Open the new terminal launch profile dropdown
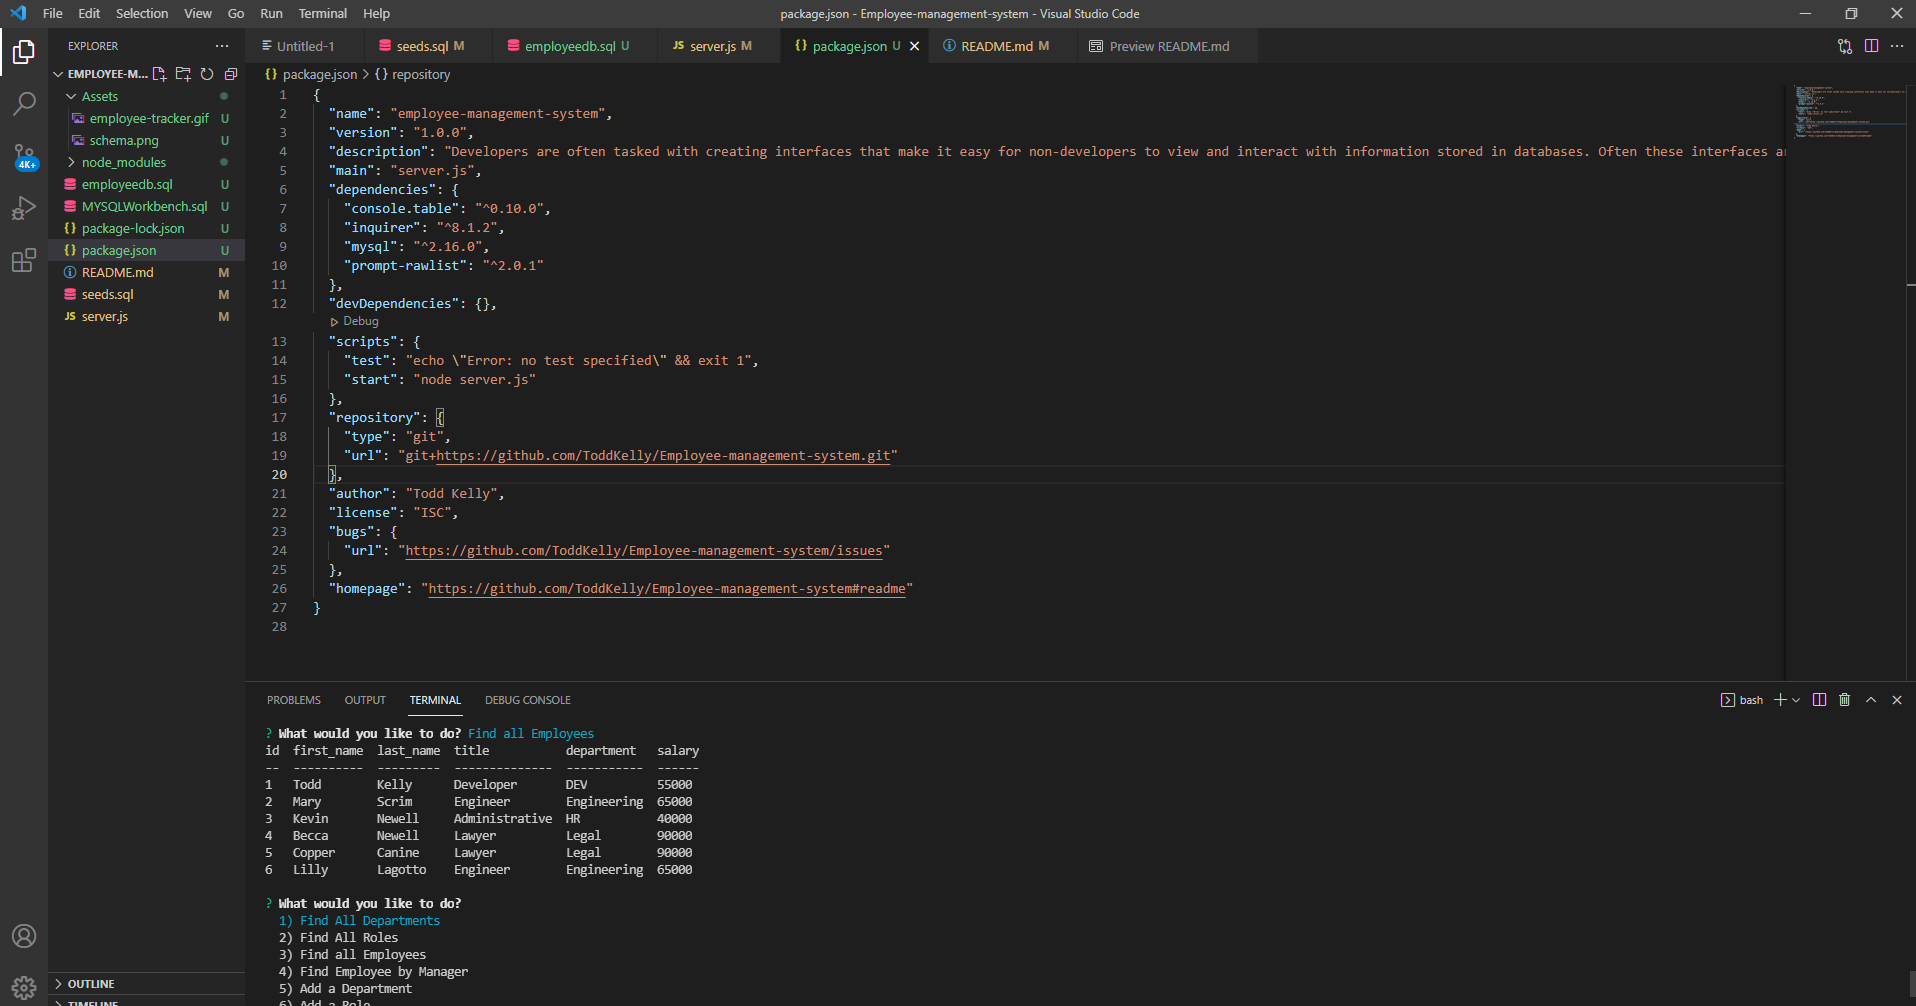The height and width of the screenshot is (1006, 1916). point(1796,700)
